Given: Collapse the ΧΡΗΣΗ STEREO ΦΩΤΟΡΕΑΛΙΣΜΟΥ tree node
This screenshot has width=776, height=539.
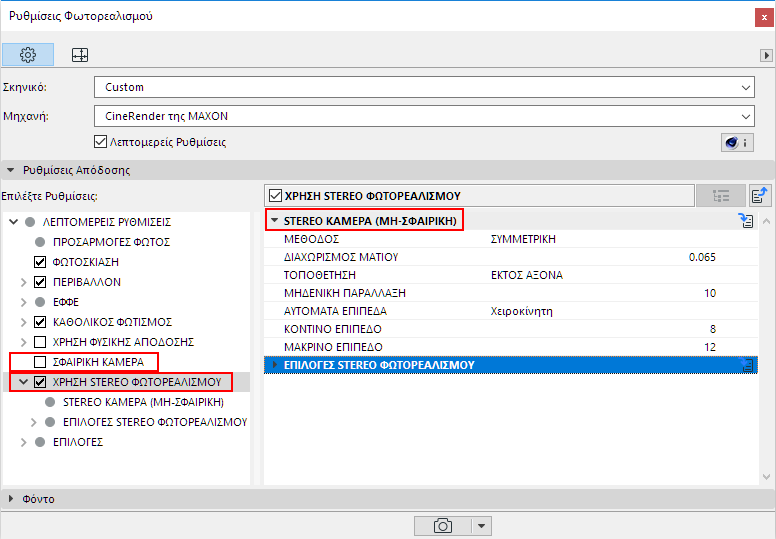Looking at the screenshot, I should (x=23, y=382).
